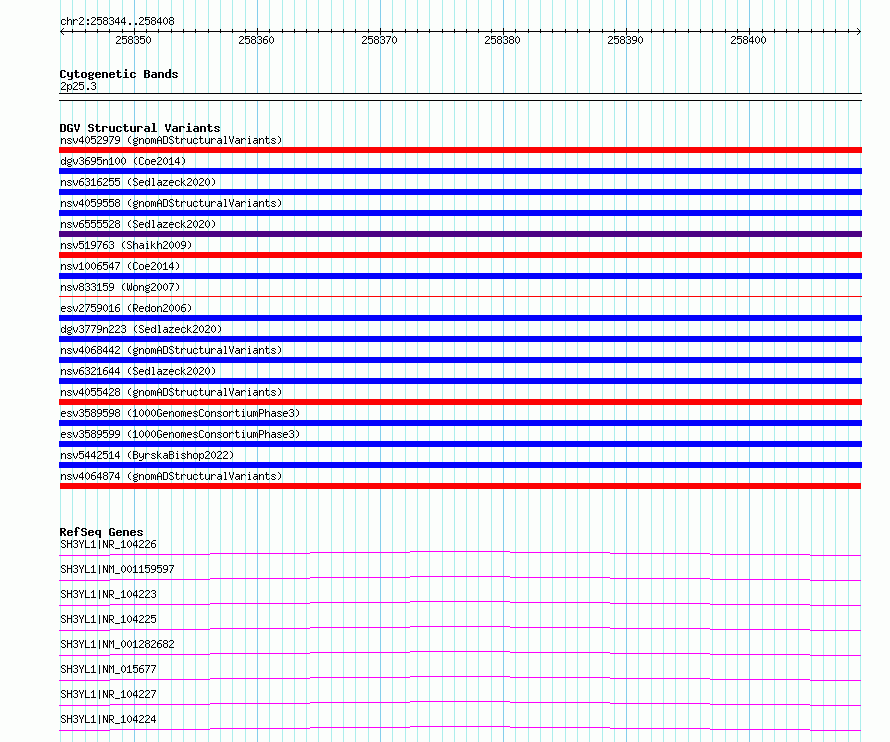Open transcript SH3YL1|NM_001159597
The width and height of the screenshot is (890, 742).
tap(117, 569)
